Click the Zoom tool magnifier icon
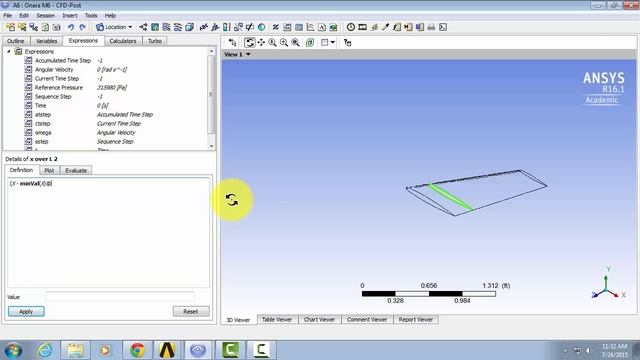Image resolution: width=640 pixels, height=360 pixels. click(272, 42)
